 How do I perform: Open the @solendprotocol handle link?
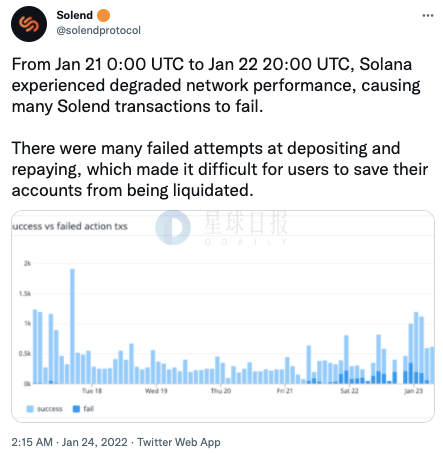[x=99, y=30]
